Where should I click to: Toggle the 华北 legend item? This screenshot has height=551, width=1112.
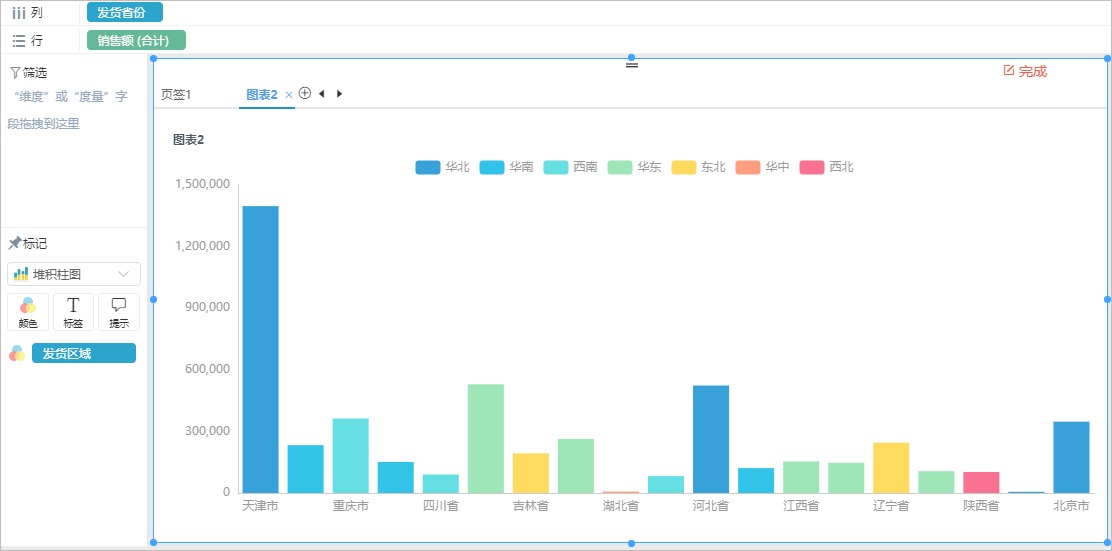tap(443, 167)
